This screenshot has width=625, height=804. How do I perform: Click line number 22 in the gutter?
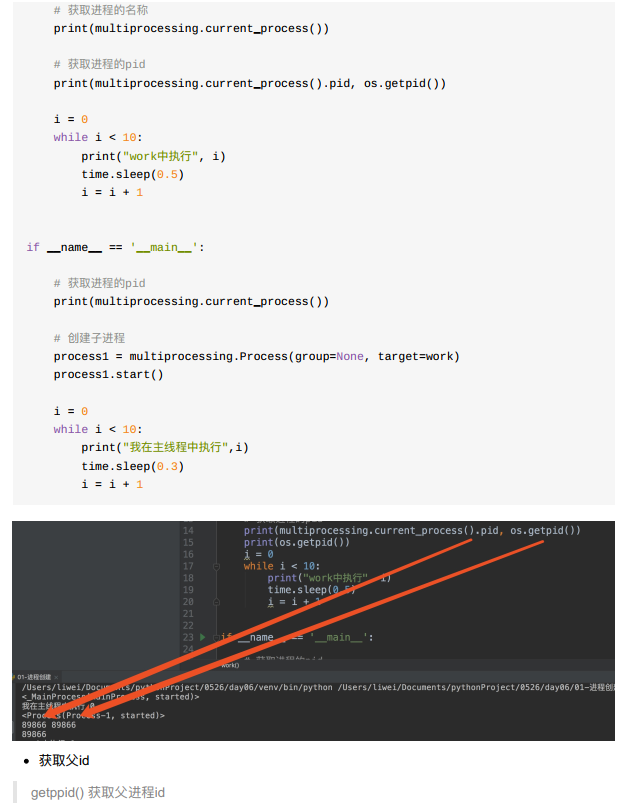pos(188,626)
